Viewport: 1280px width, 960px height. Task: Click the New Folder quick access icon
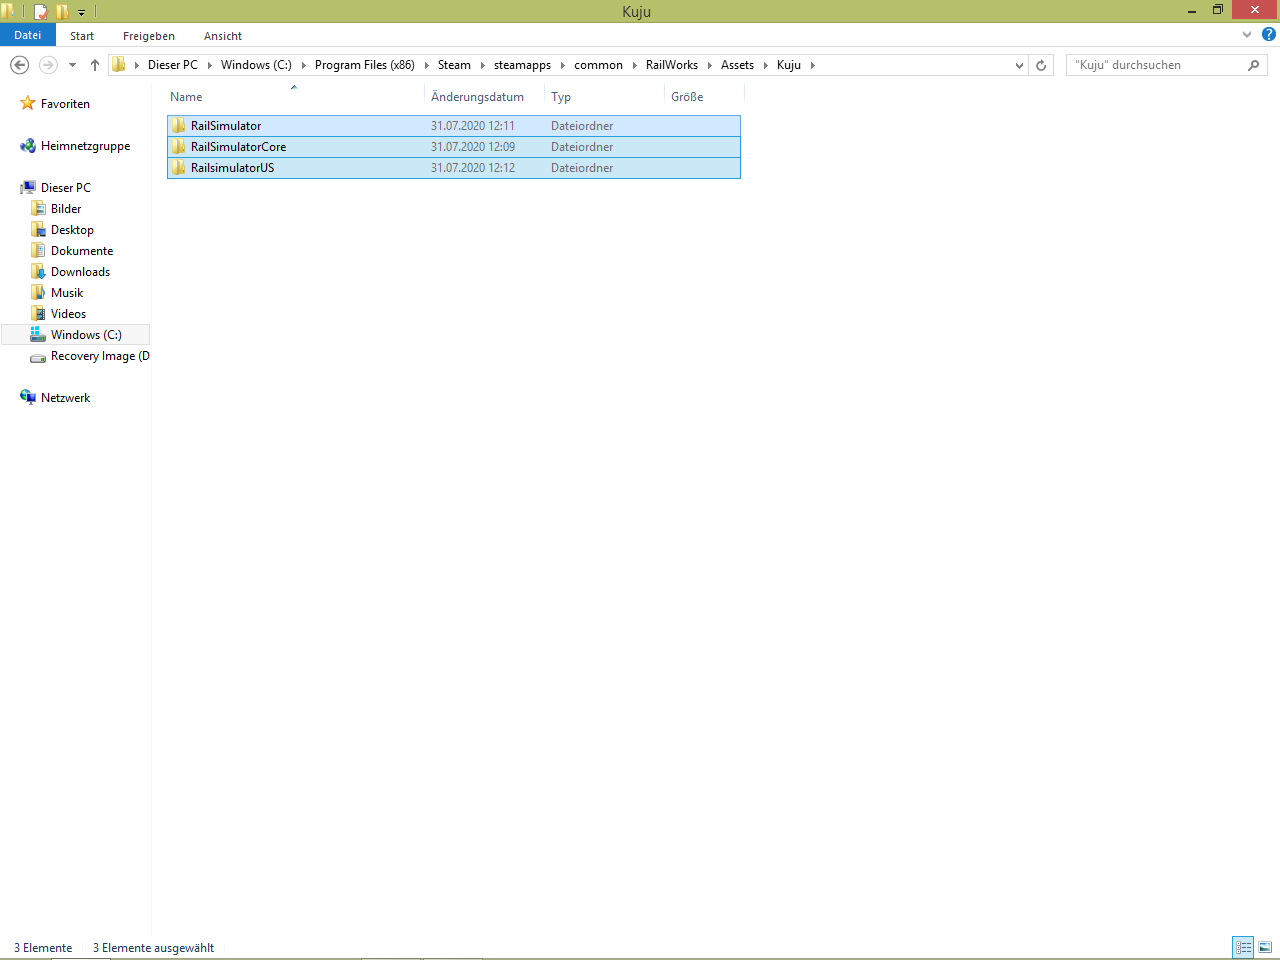tap(62, 12)
